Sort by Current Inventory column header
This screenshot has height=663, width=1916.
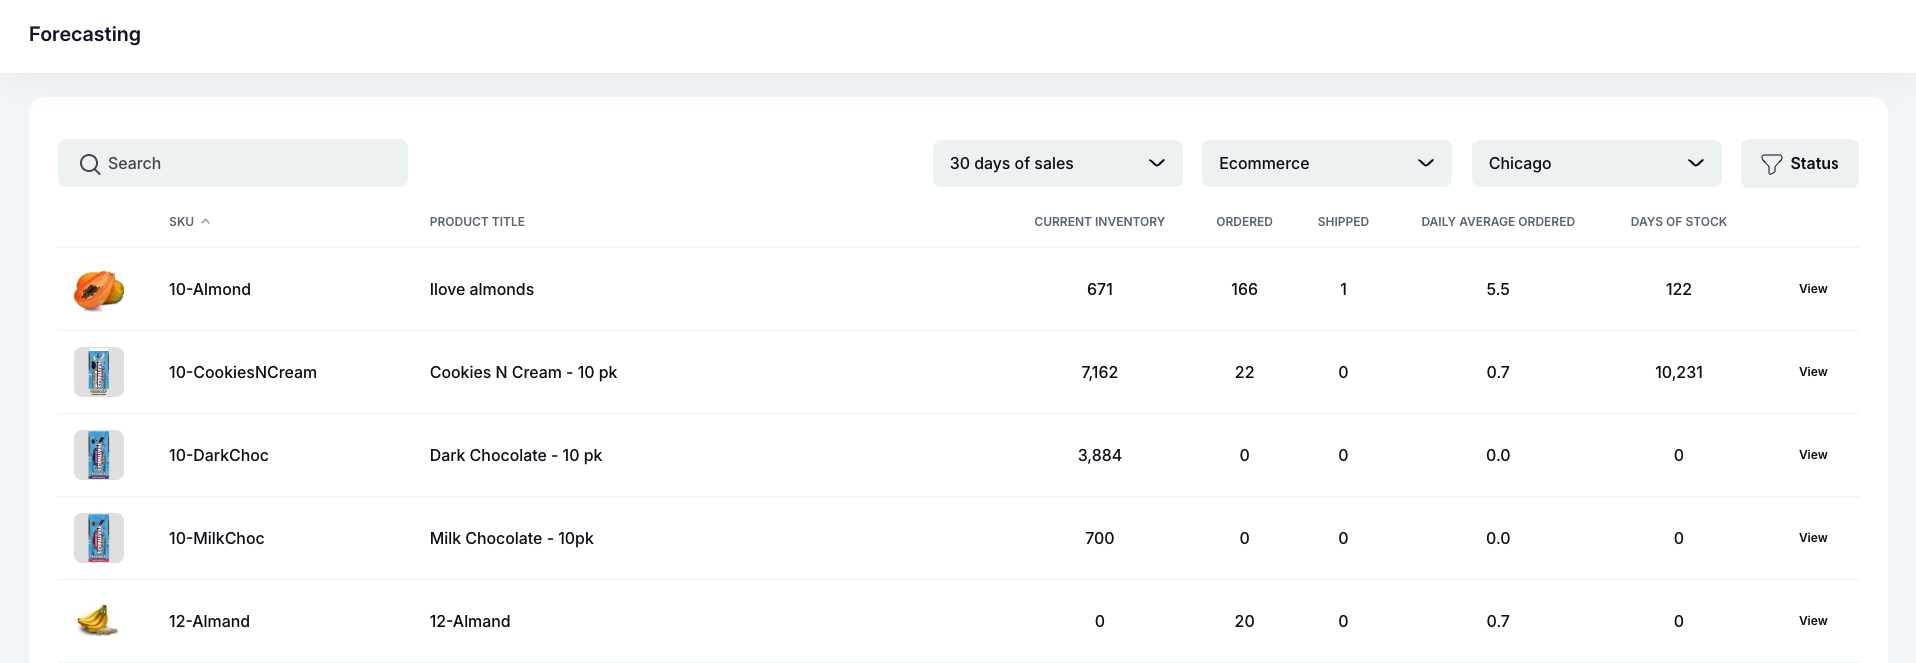point(1099,222)
